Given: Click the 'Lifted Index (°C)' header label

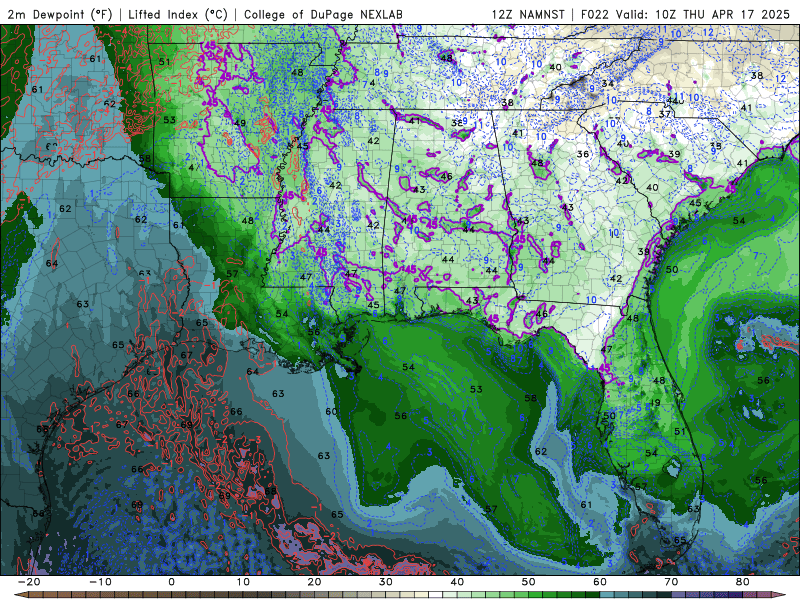Looking at the screenshot, I should (x=178, y=14).
